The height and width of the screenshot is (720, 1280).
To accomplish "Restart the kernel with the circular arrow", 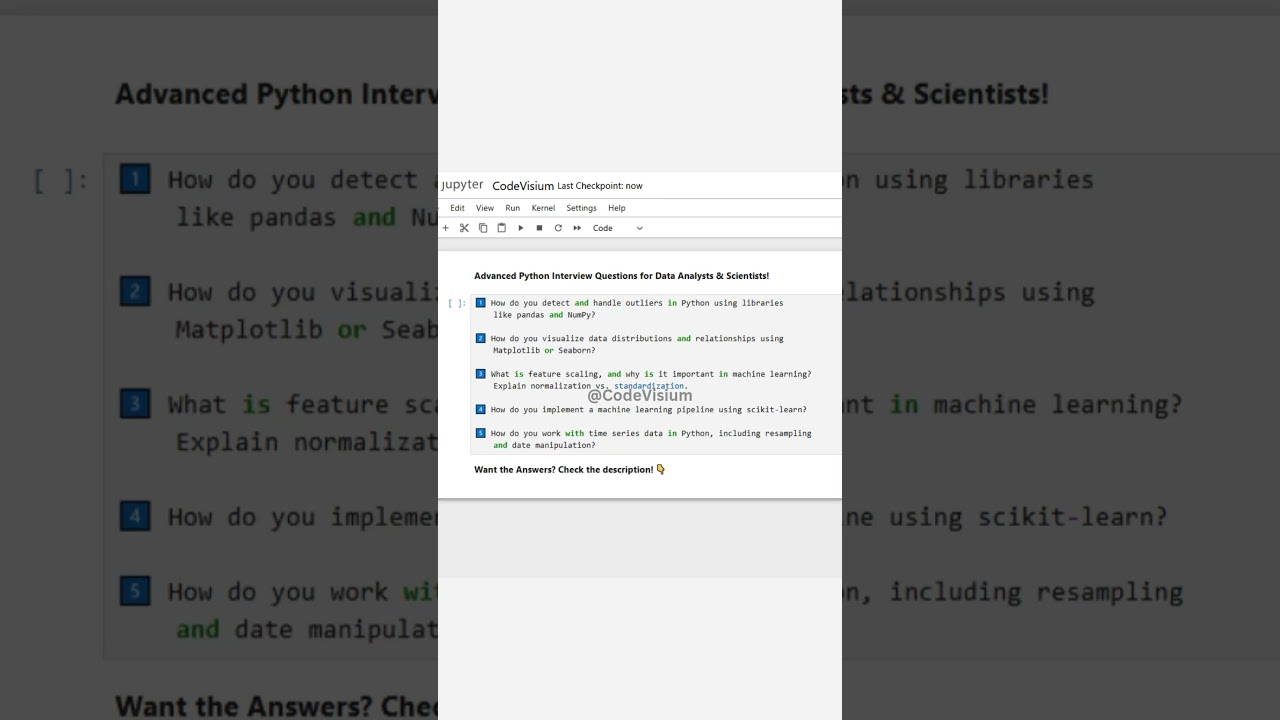I will point(558,228).
